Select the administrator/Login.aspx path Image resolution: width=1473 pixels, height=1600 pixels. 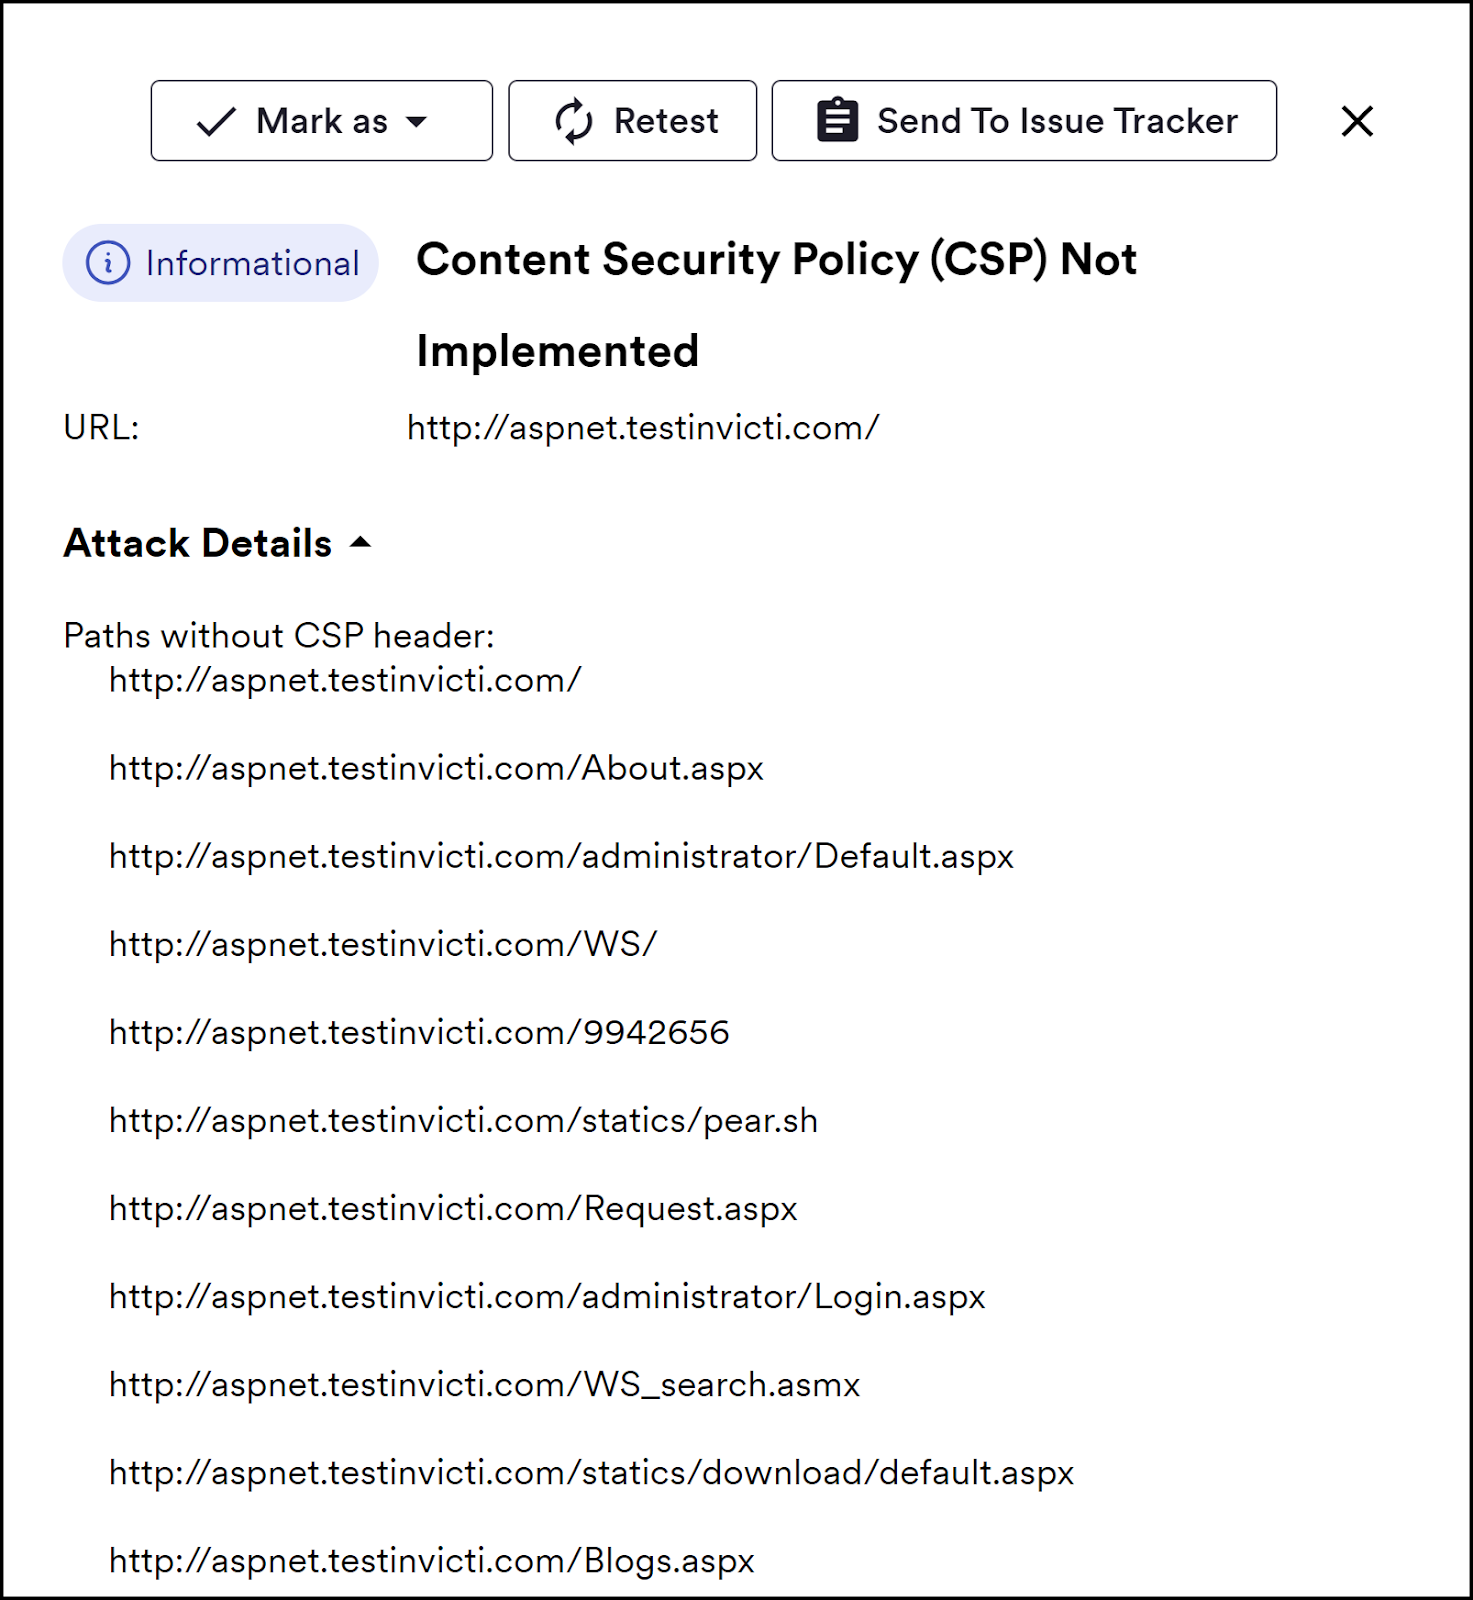pyautogui.click(x=547, y=1297)
